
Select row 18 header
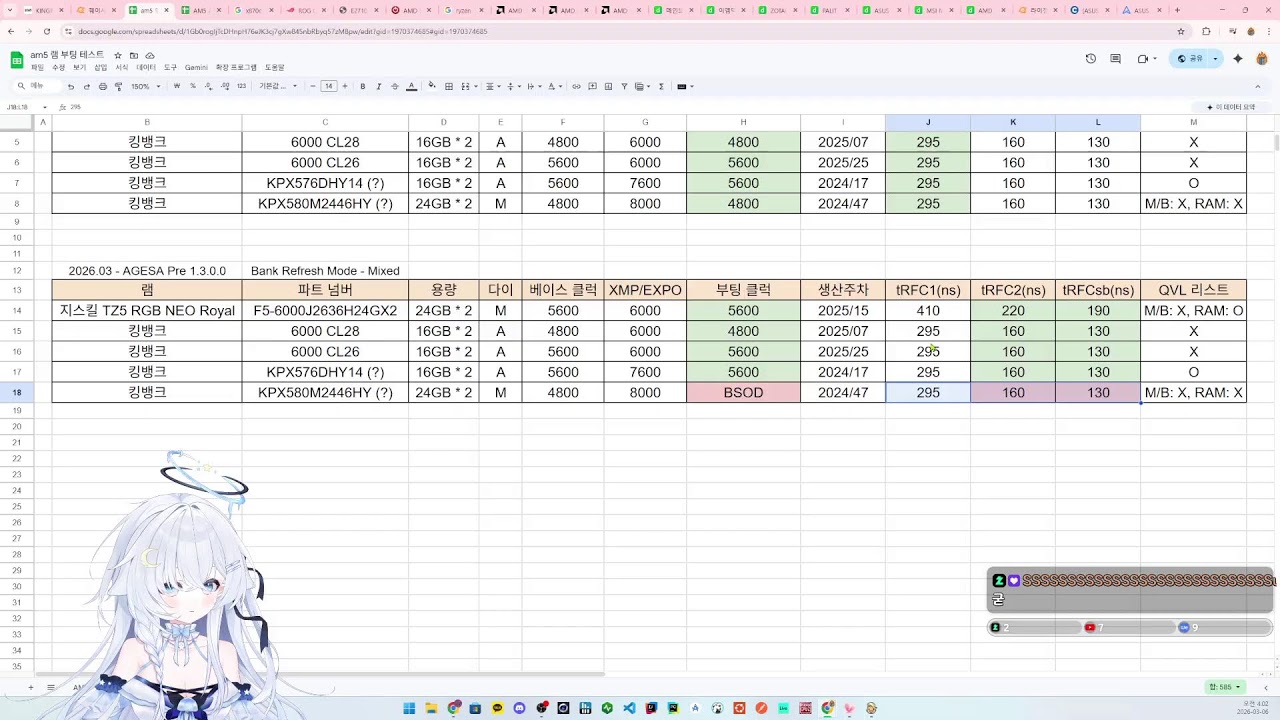17,393
